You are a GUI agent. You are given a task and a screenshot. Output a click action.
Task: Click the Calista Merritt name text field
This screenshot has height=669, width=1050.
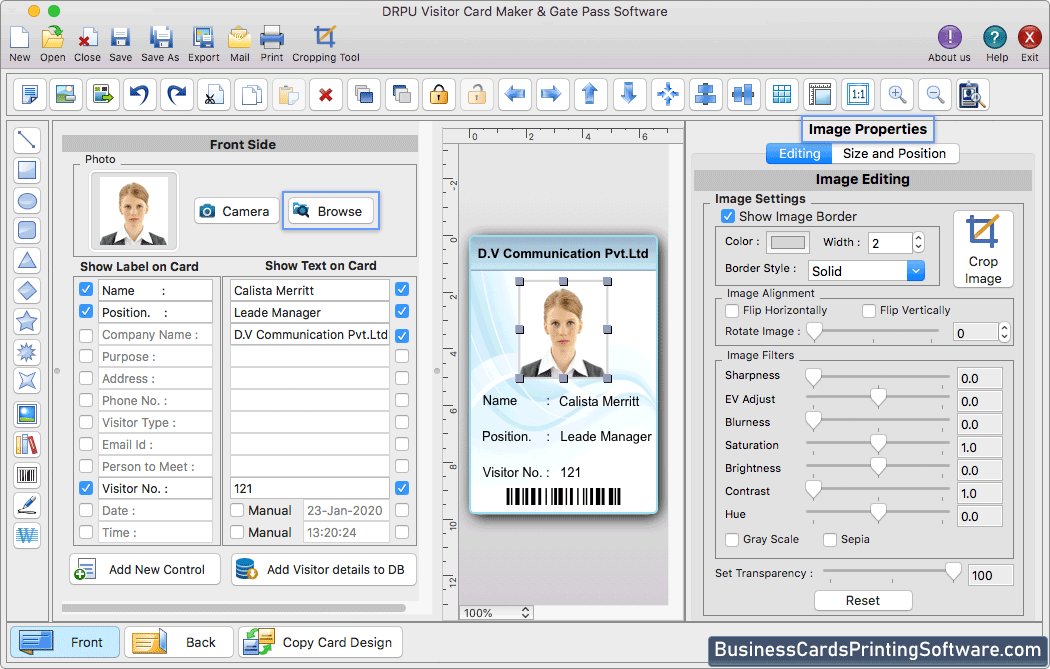(x=310, y=290)
